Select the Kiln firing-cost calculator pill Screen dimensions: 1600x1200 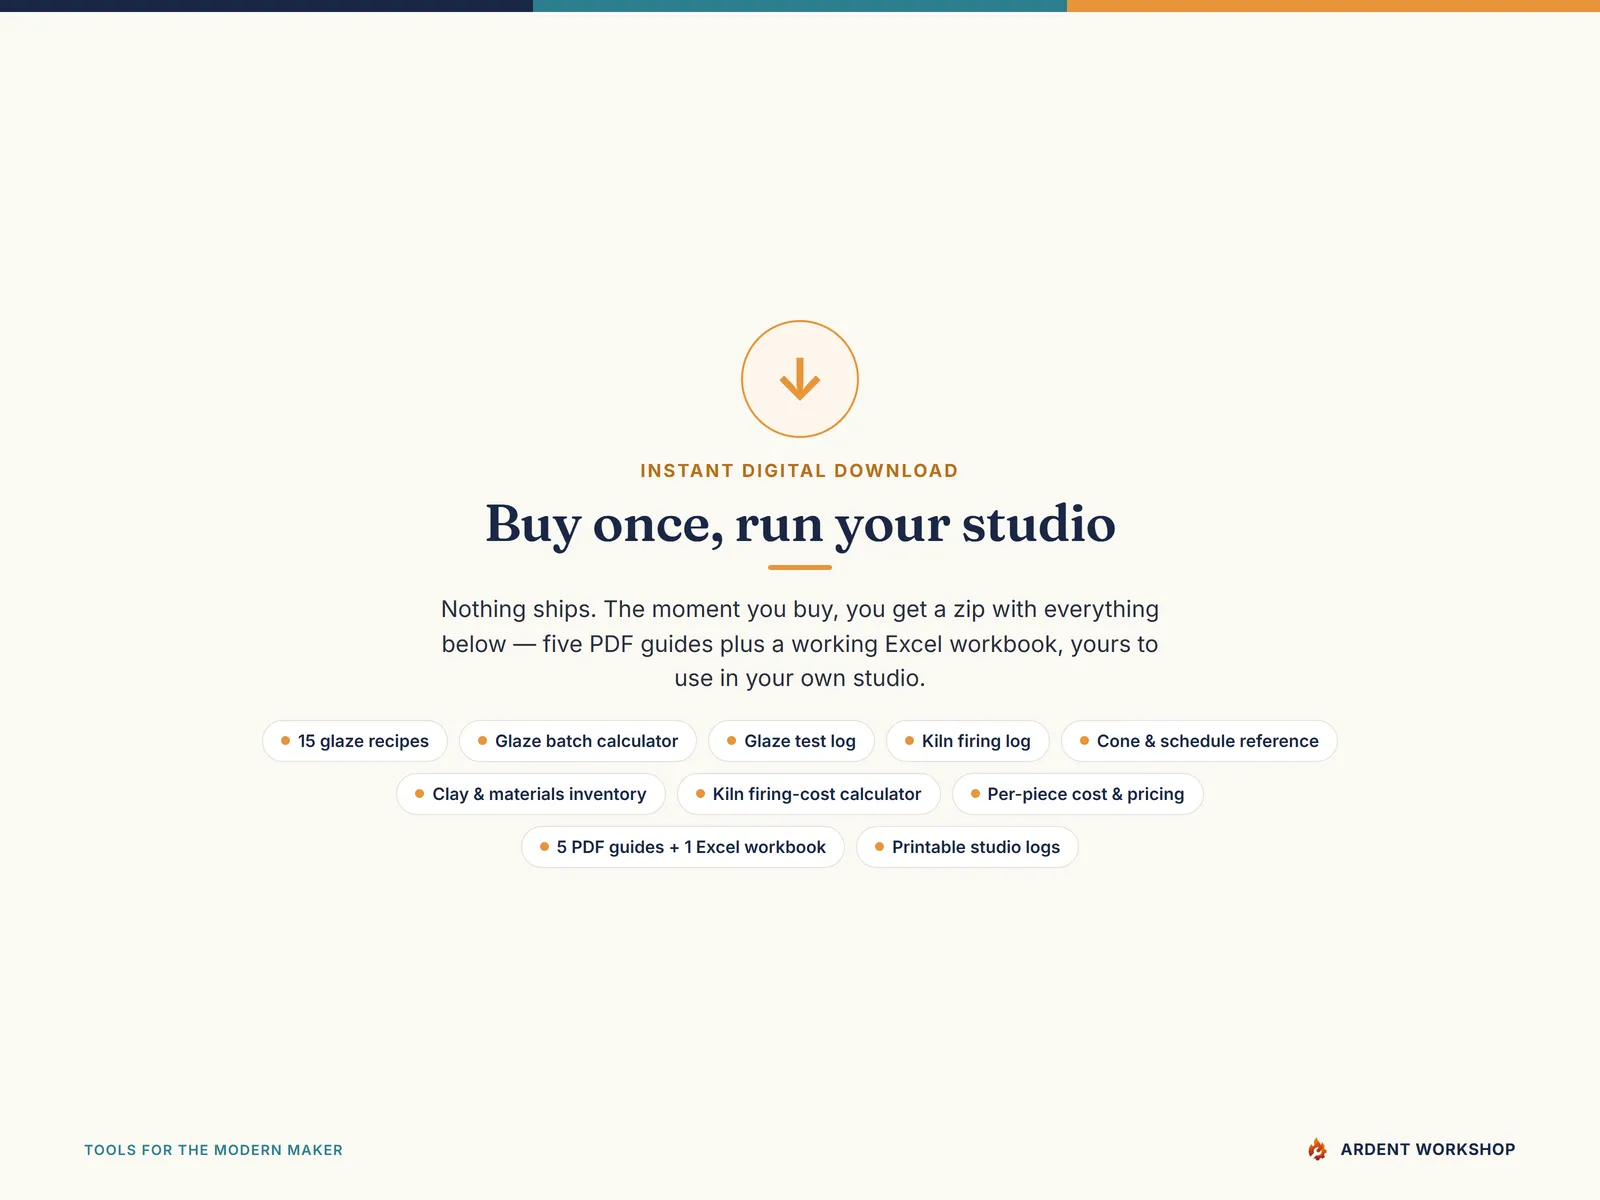click(809, 794)
